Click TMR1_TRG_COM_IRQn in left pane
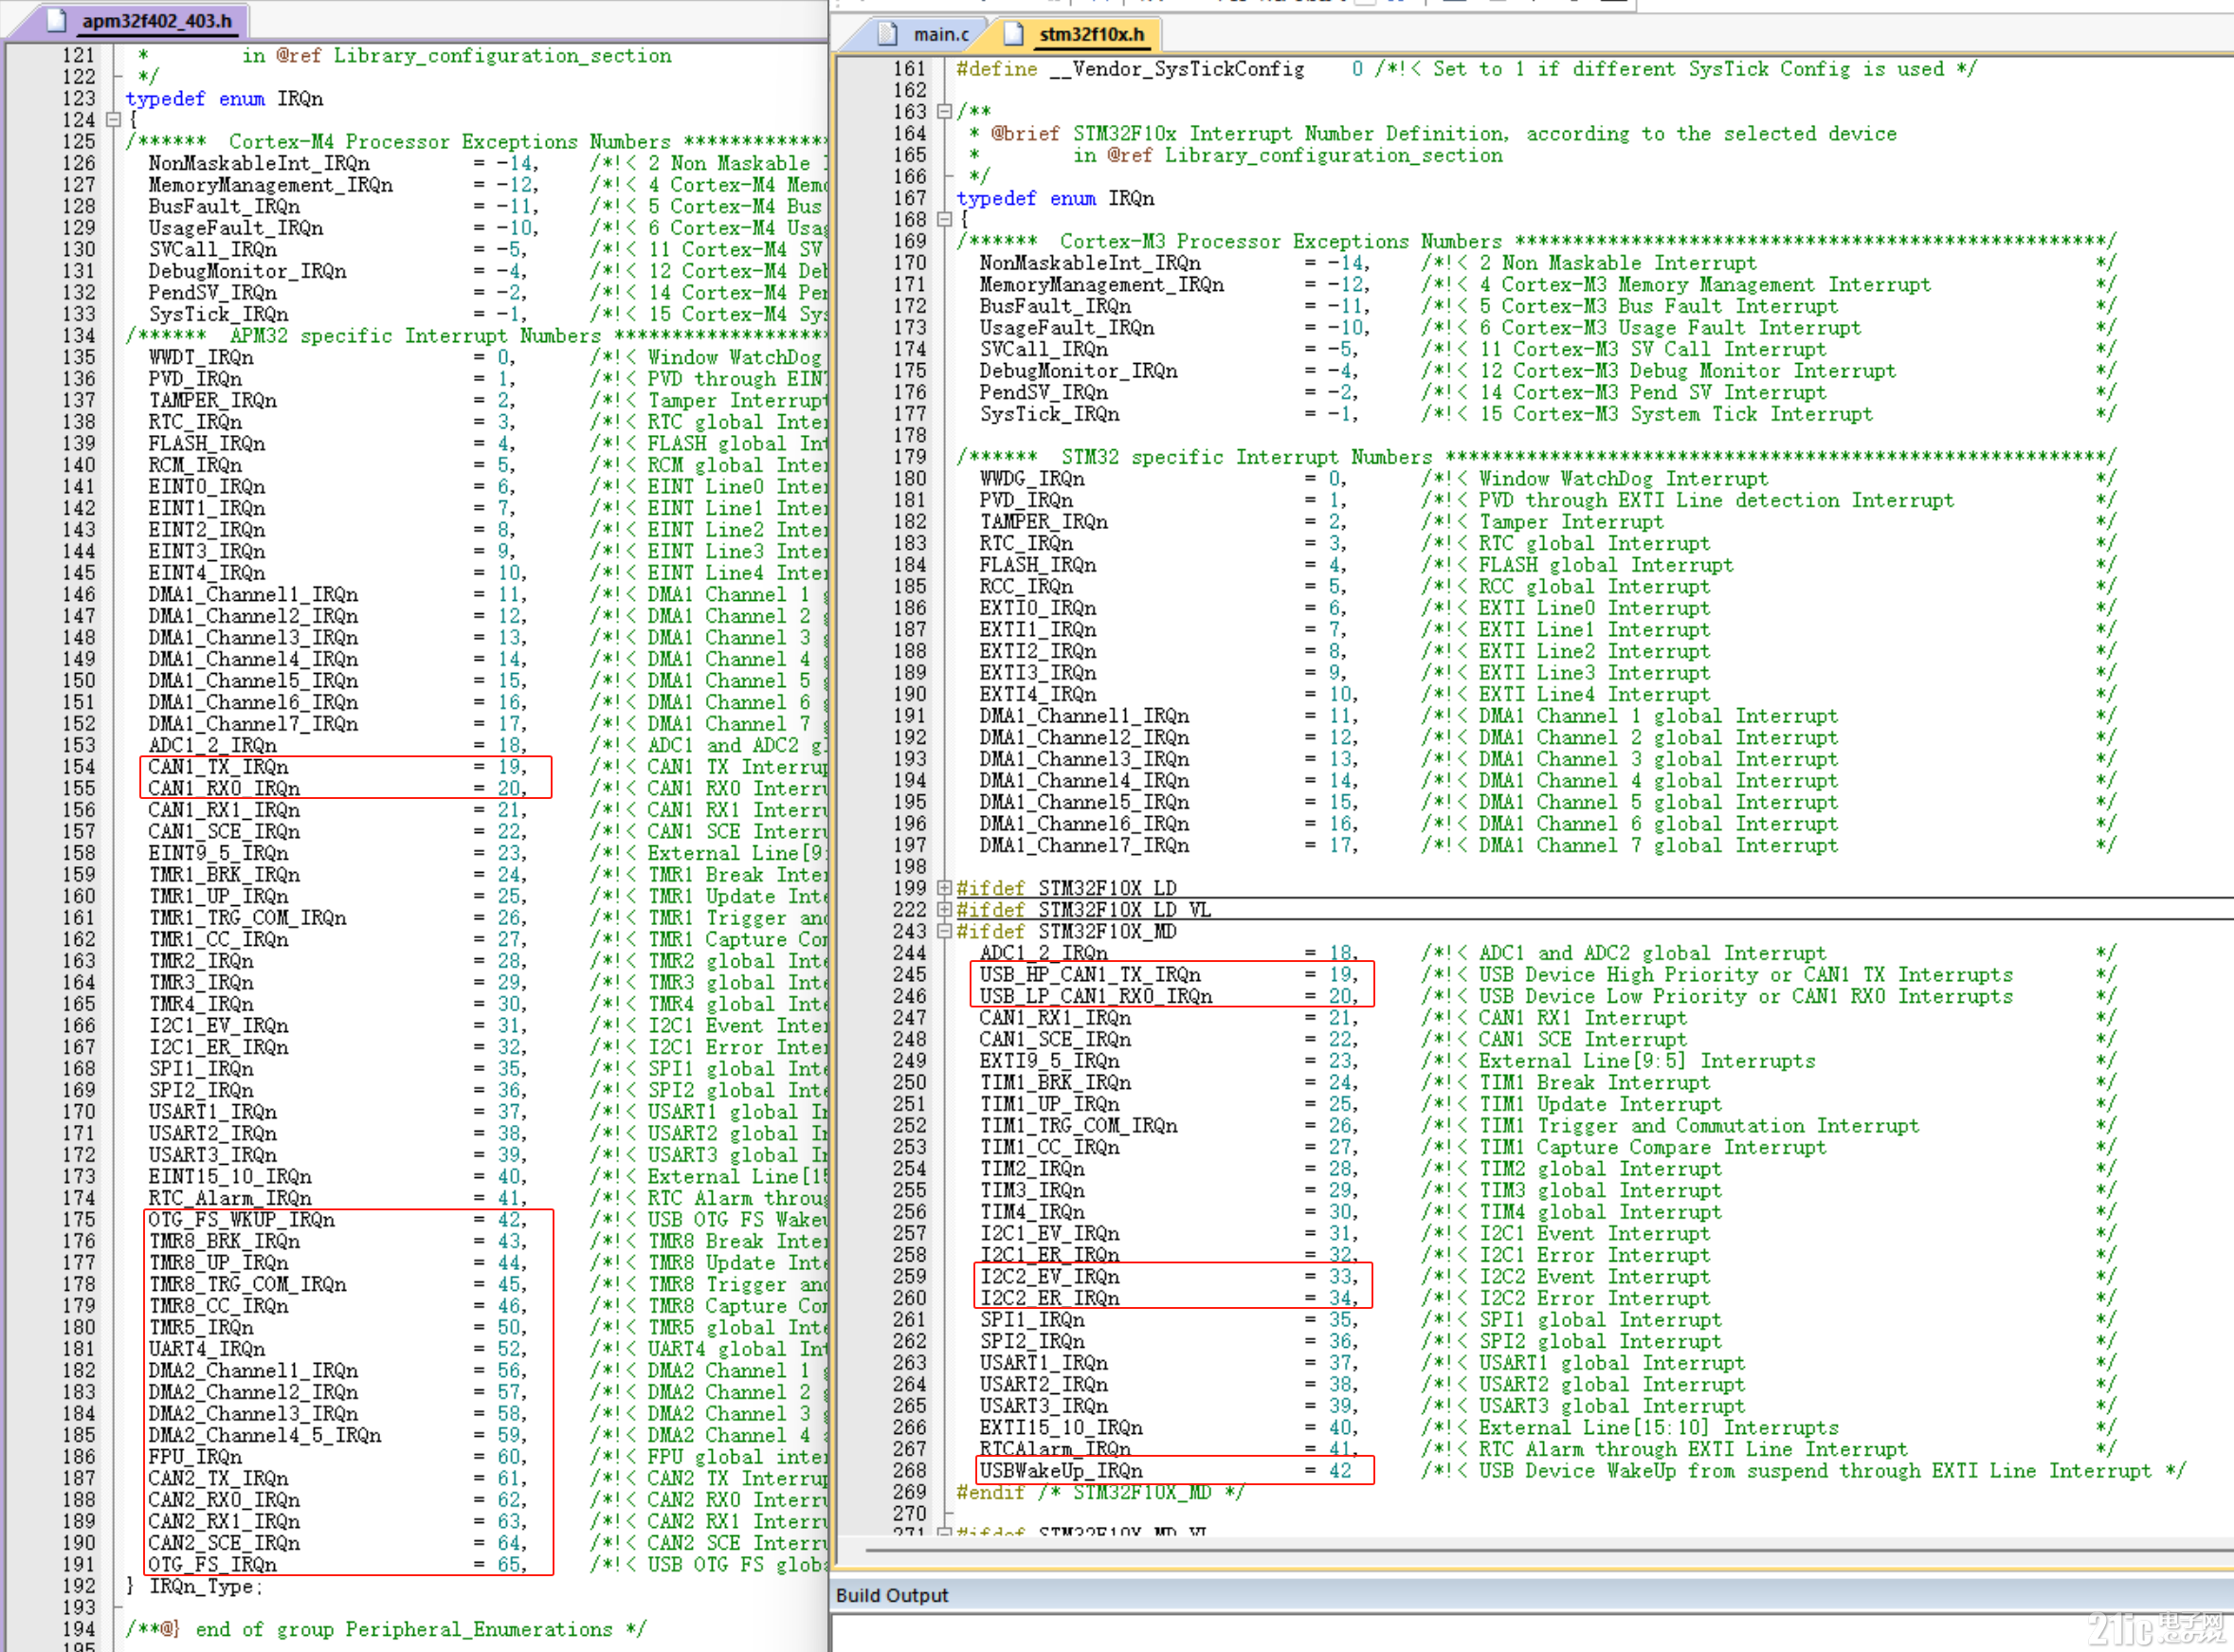Image resolution: width=2234 pixels, height=1652 pixels. pyautogui.click(x=247, y=918)
